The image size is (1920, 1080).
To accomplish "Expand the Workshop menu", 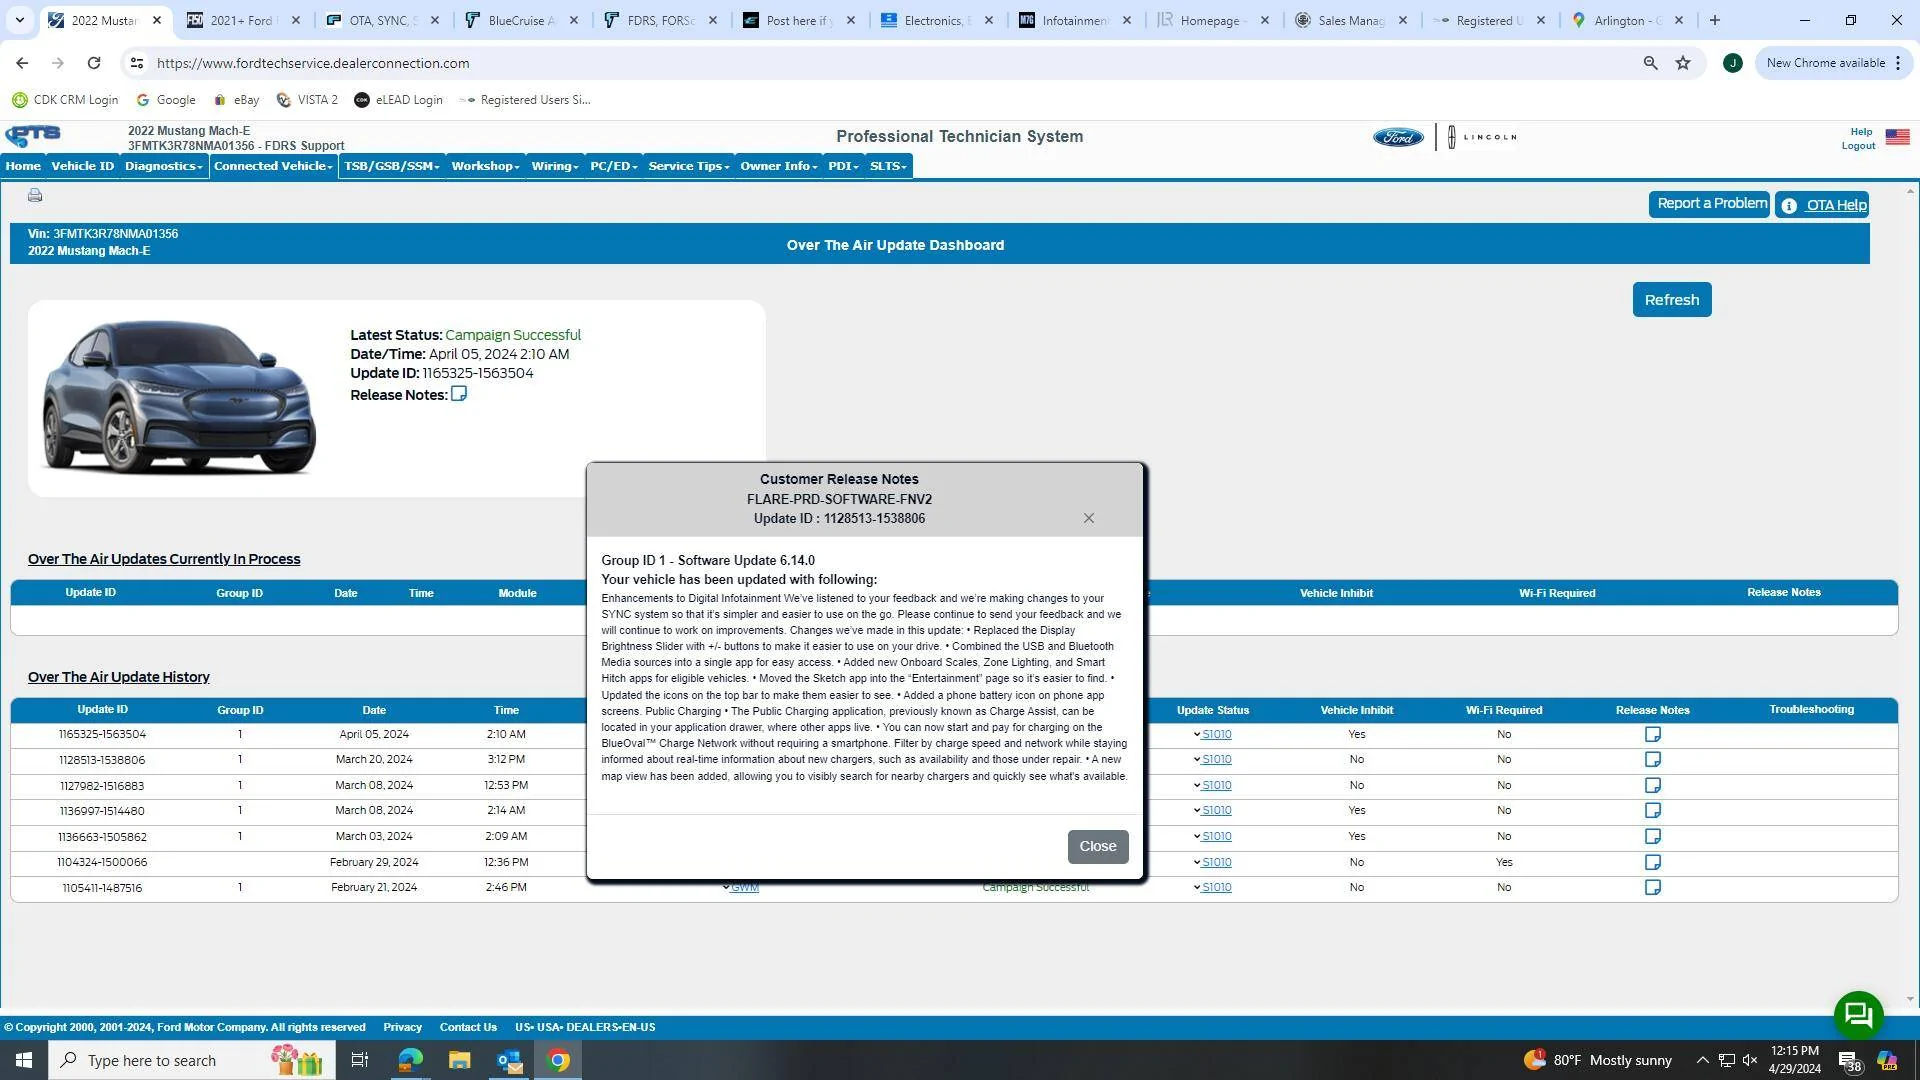I will coord(485,166).
